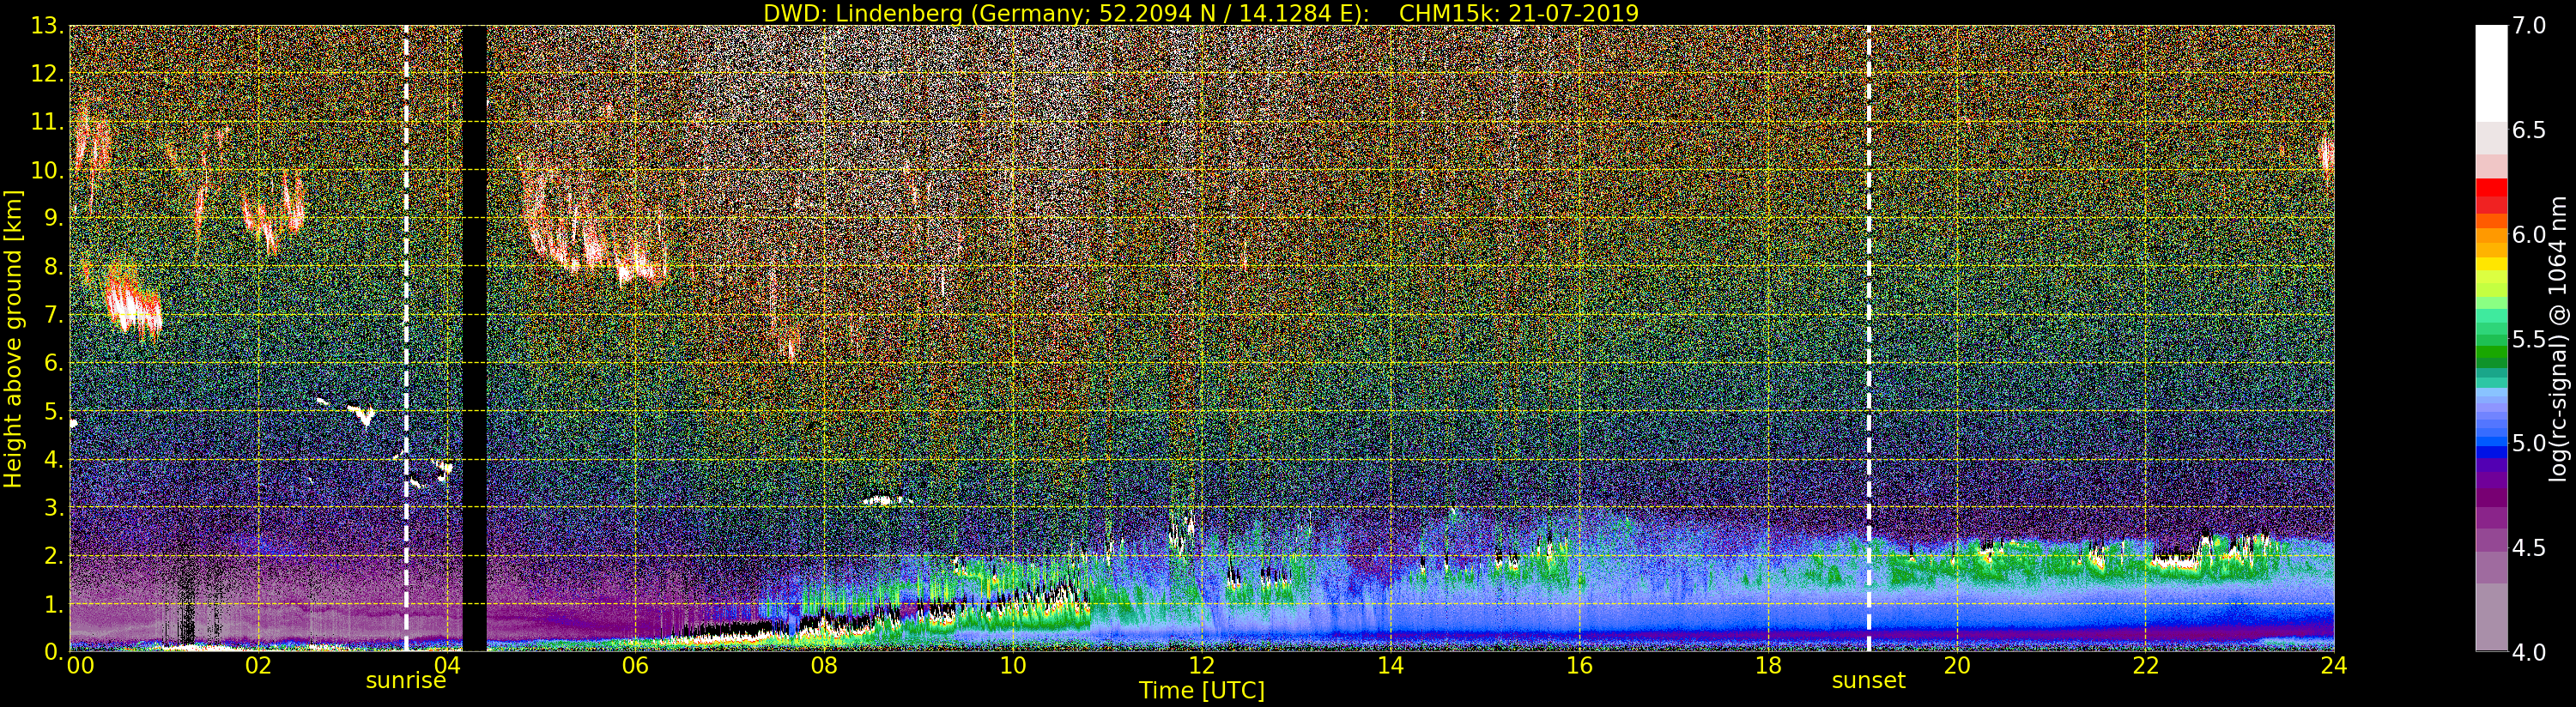The image size is (2576, 707).
Task: Click the small white cloud at 3 km near 08:30 UTC
Action: coord(885,499)
